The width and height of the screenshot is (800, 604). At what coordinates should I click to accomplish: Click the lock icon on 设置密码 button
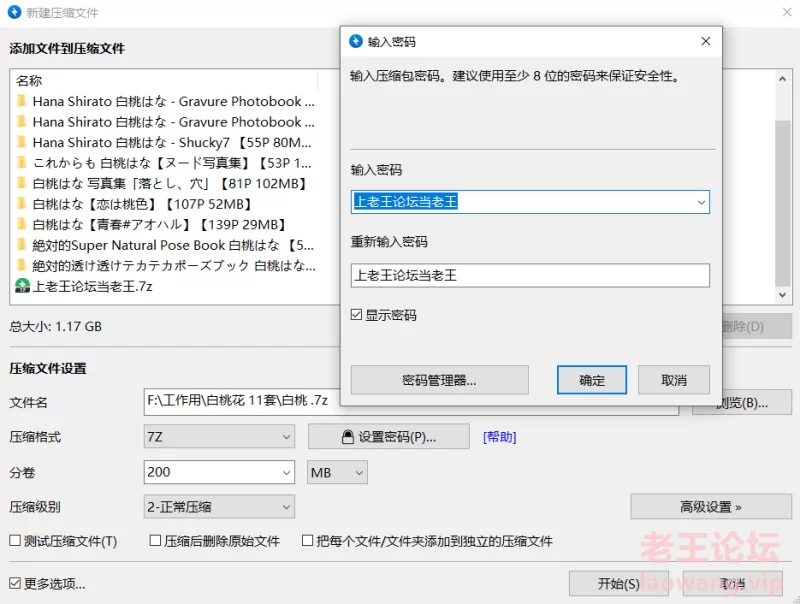point(347,437)
